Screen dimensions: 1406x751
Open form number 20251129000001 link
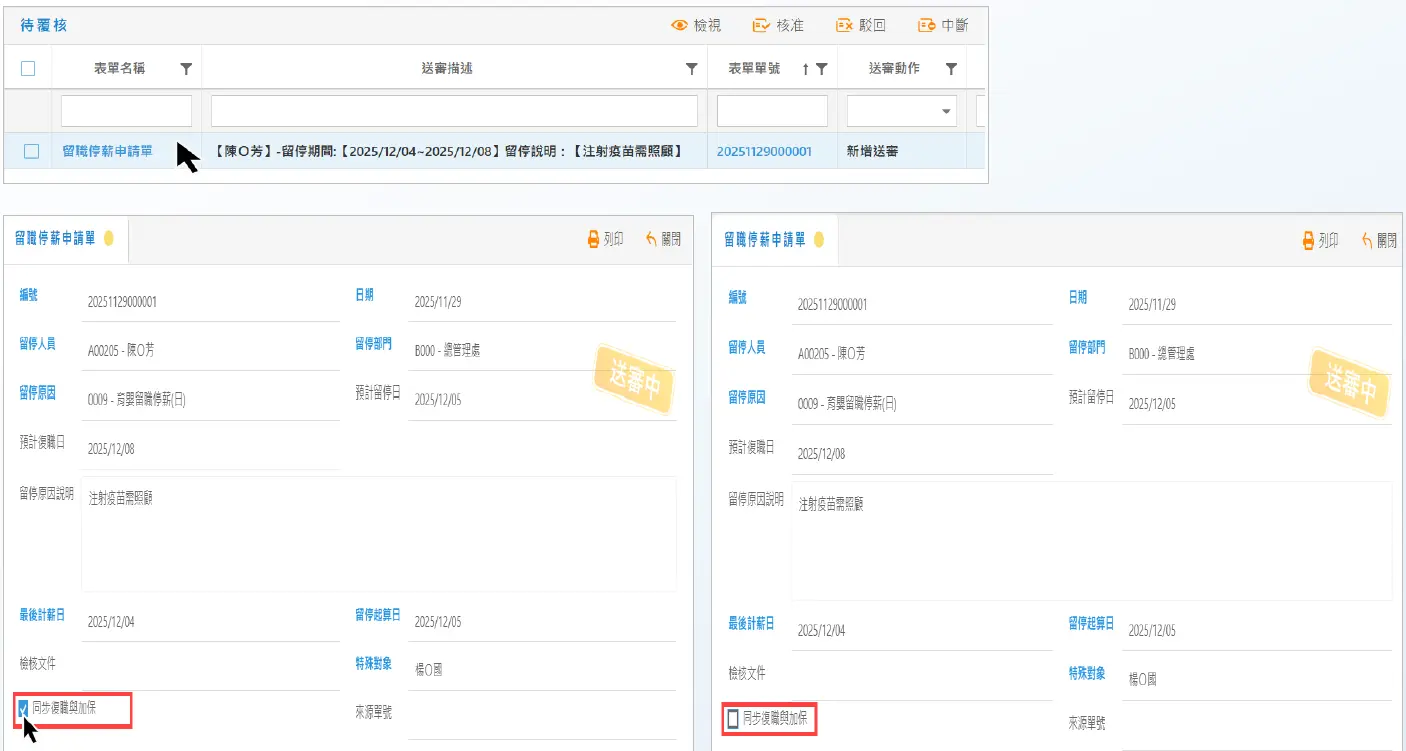[x=764, y=151]
